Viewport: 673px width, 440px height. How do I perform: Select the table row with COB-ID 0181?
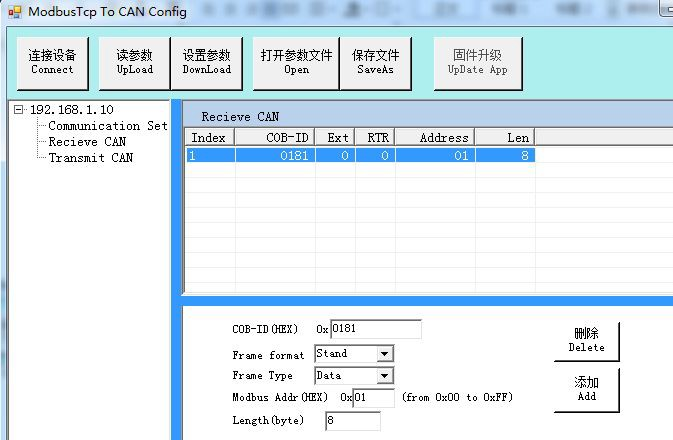point(360,155)
